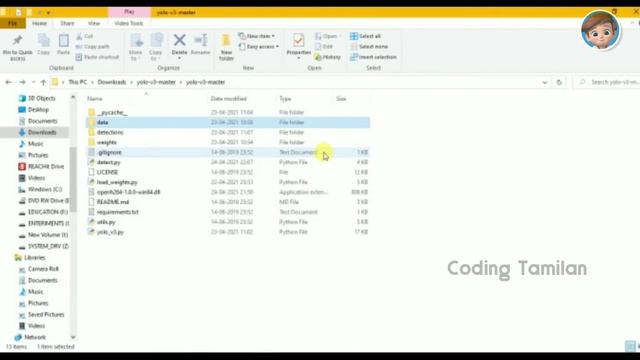Sort by Type column header
This screenshot has height=360, width=640.
[x=285, y=99]
